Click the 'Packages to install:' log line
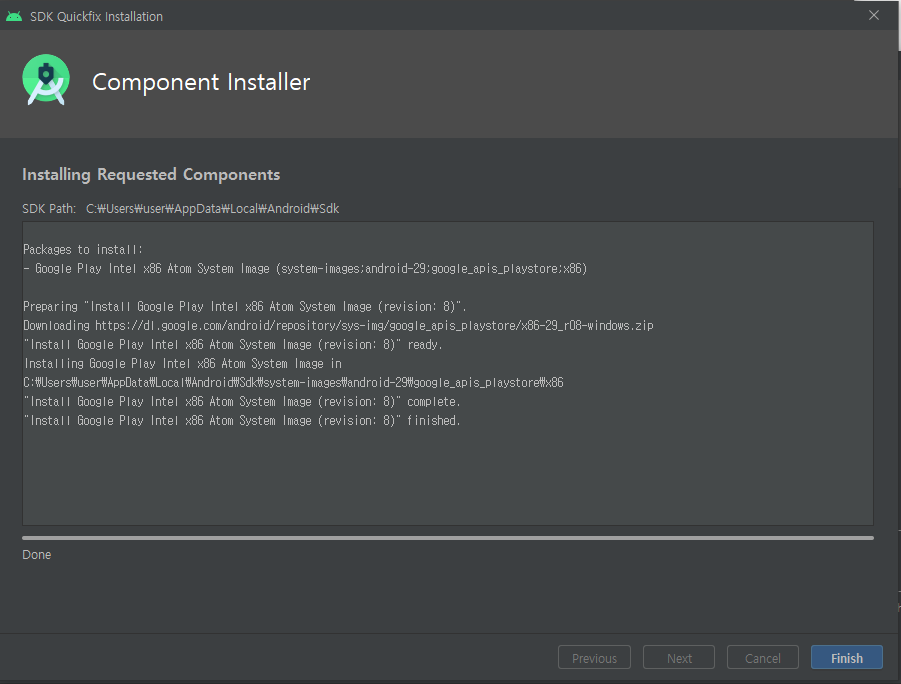The height and width of the screenshot is (684, 901). coord(83,249)
